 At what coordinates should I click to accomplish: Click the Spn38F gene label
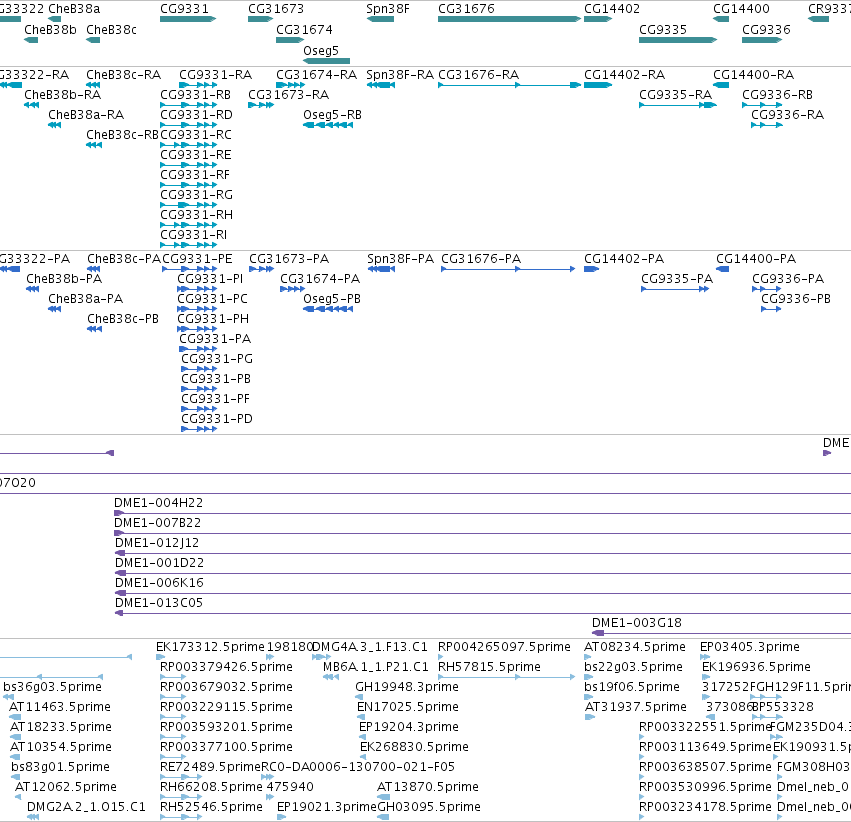tap(388, 9)
